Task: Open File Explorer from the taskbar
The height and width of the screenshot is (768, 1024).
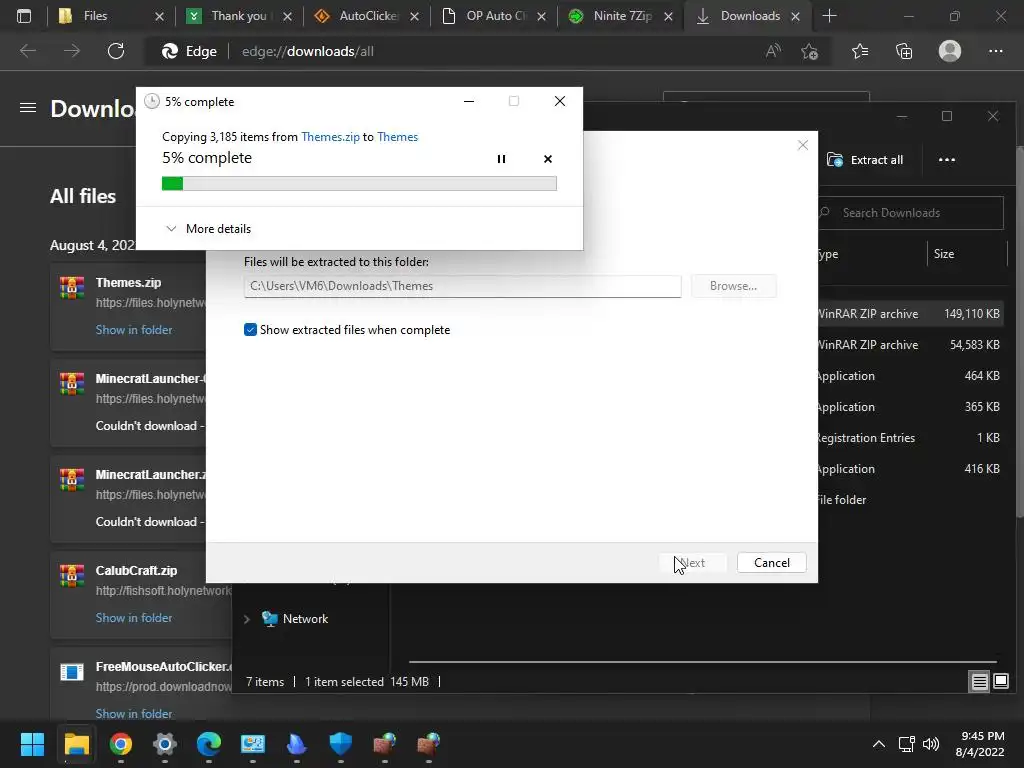Action: point(76,744)
